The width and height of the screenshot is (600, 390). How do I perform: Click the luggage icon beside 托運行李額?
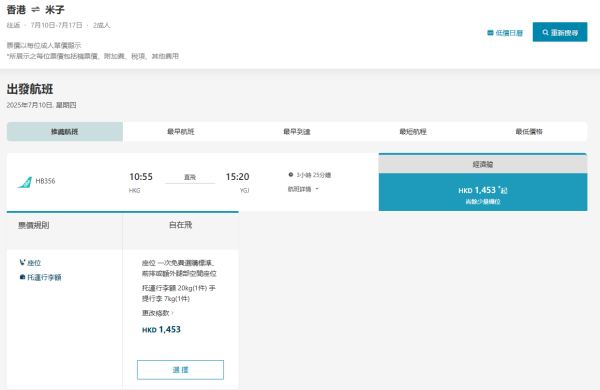[22, 277]
